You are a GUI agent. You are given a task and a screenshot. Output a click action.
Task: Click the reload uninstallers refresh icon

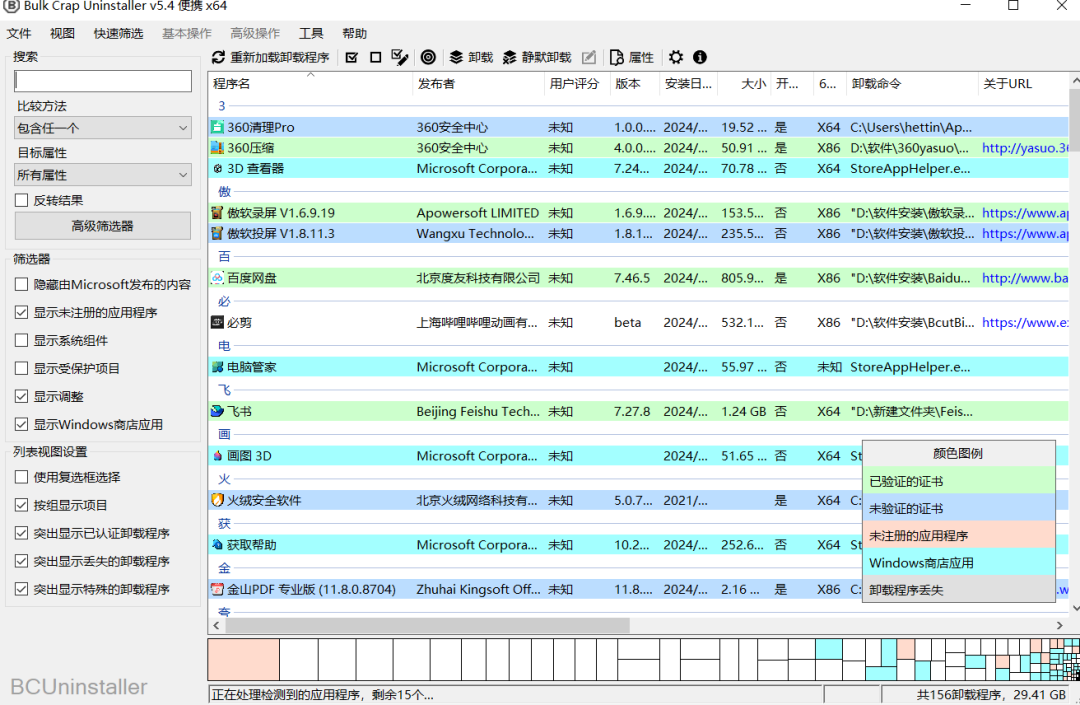[x=218, y=57]
